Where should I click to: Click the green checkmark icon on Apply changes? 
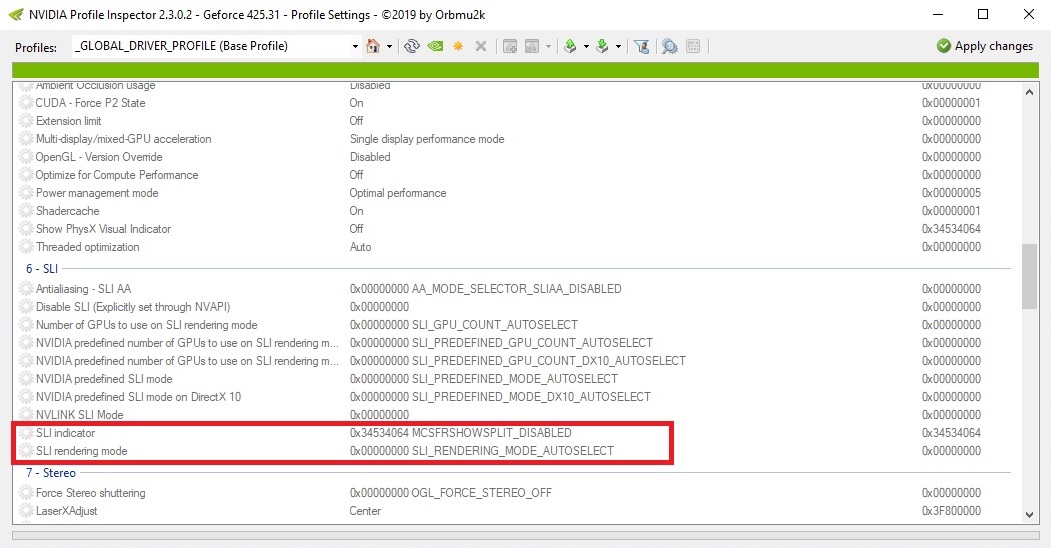(x=944, y=46)
